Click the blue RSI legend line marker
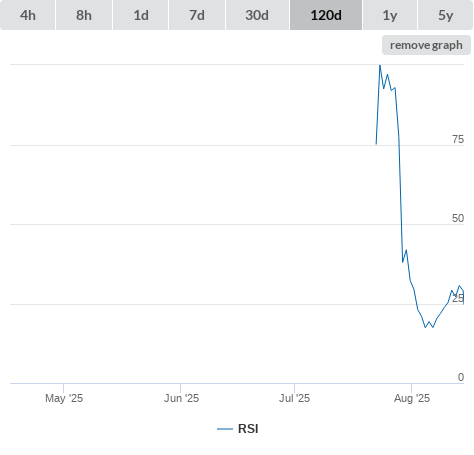 coord(225,429)
